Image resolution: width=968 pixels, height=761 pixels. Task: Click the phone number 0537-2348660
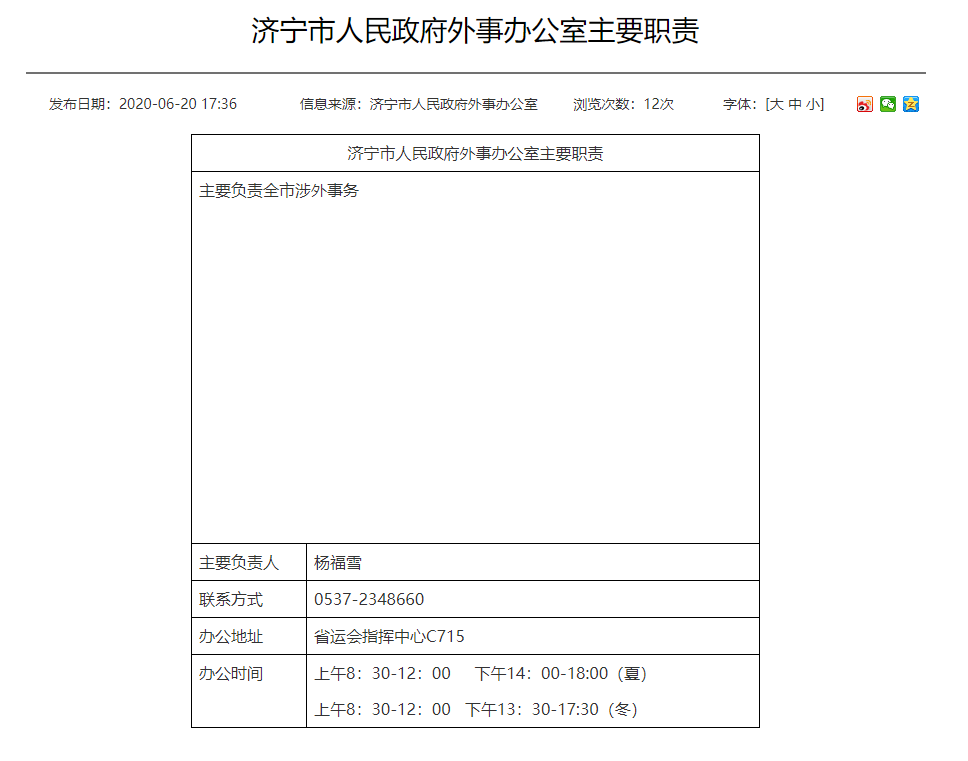coord(369,600)
